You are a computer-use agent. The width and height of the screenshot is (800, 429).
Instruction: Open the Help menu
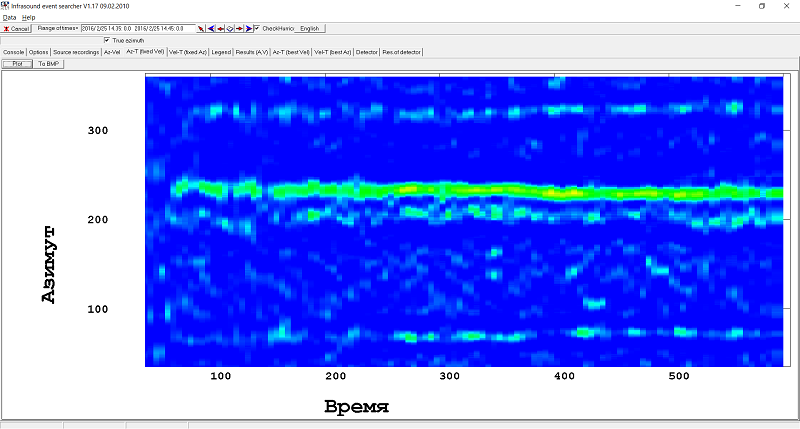point(28,18)
